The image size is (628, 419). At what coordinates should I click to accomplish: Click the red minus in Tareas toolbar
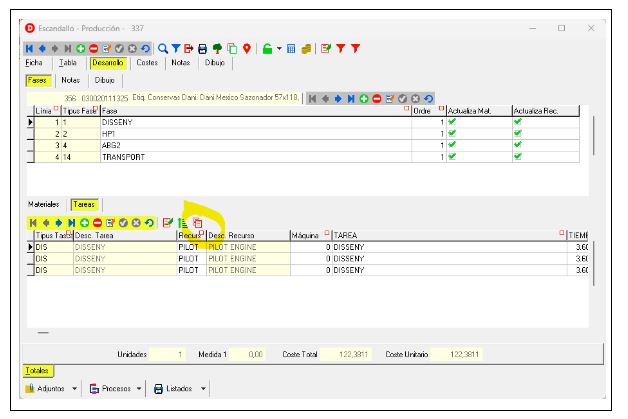tap(98, 221)
